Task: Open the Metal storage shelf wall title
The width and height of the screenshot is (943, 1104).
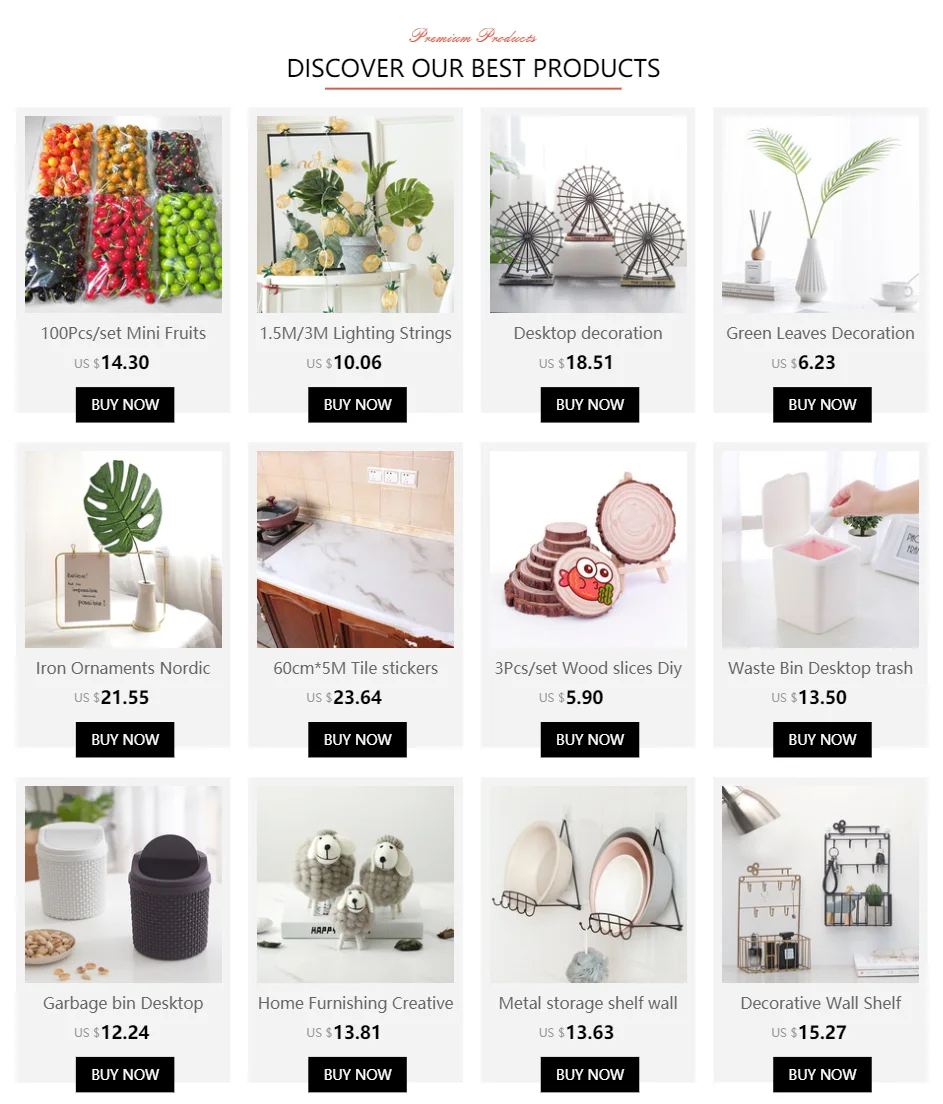Action: coord(588,1003)
